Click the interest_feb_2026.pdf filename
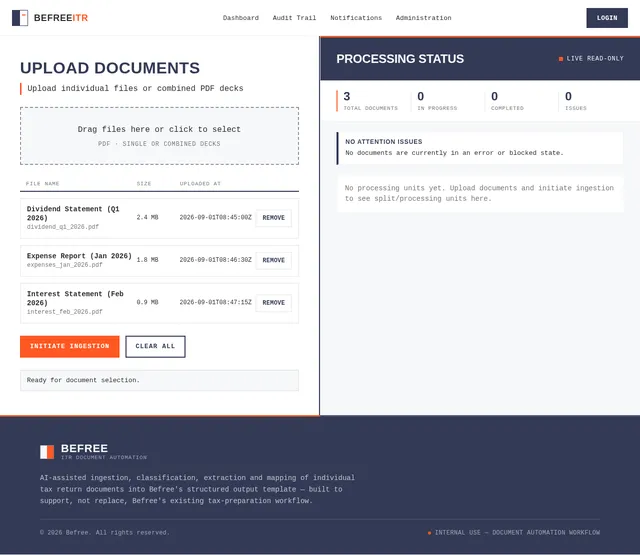Screen dimensions: 640x555 coord(64,312)
